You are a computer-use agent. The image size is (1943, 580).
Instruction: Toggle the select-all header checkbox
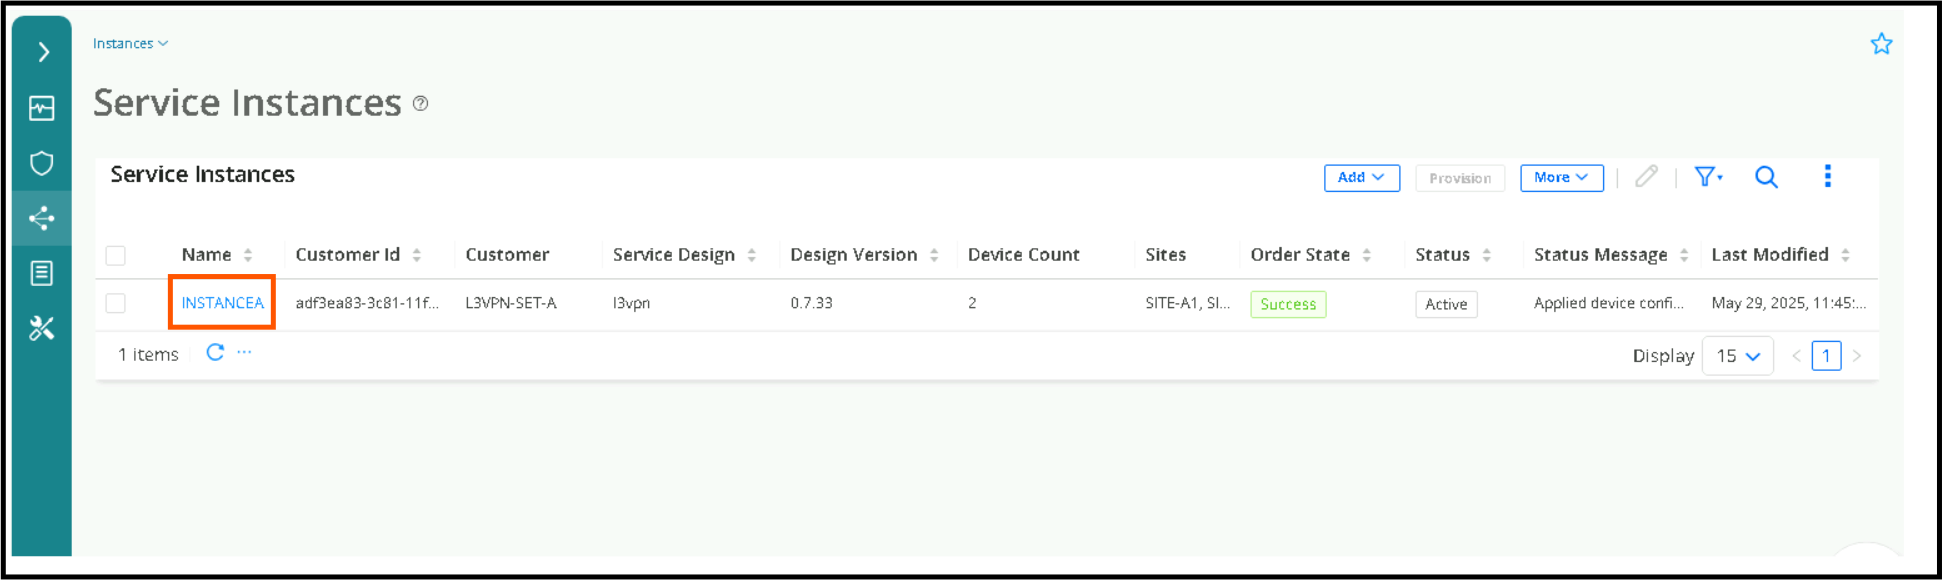tap(116, 255)
